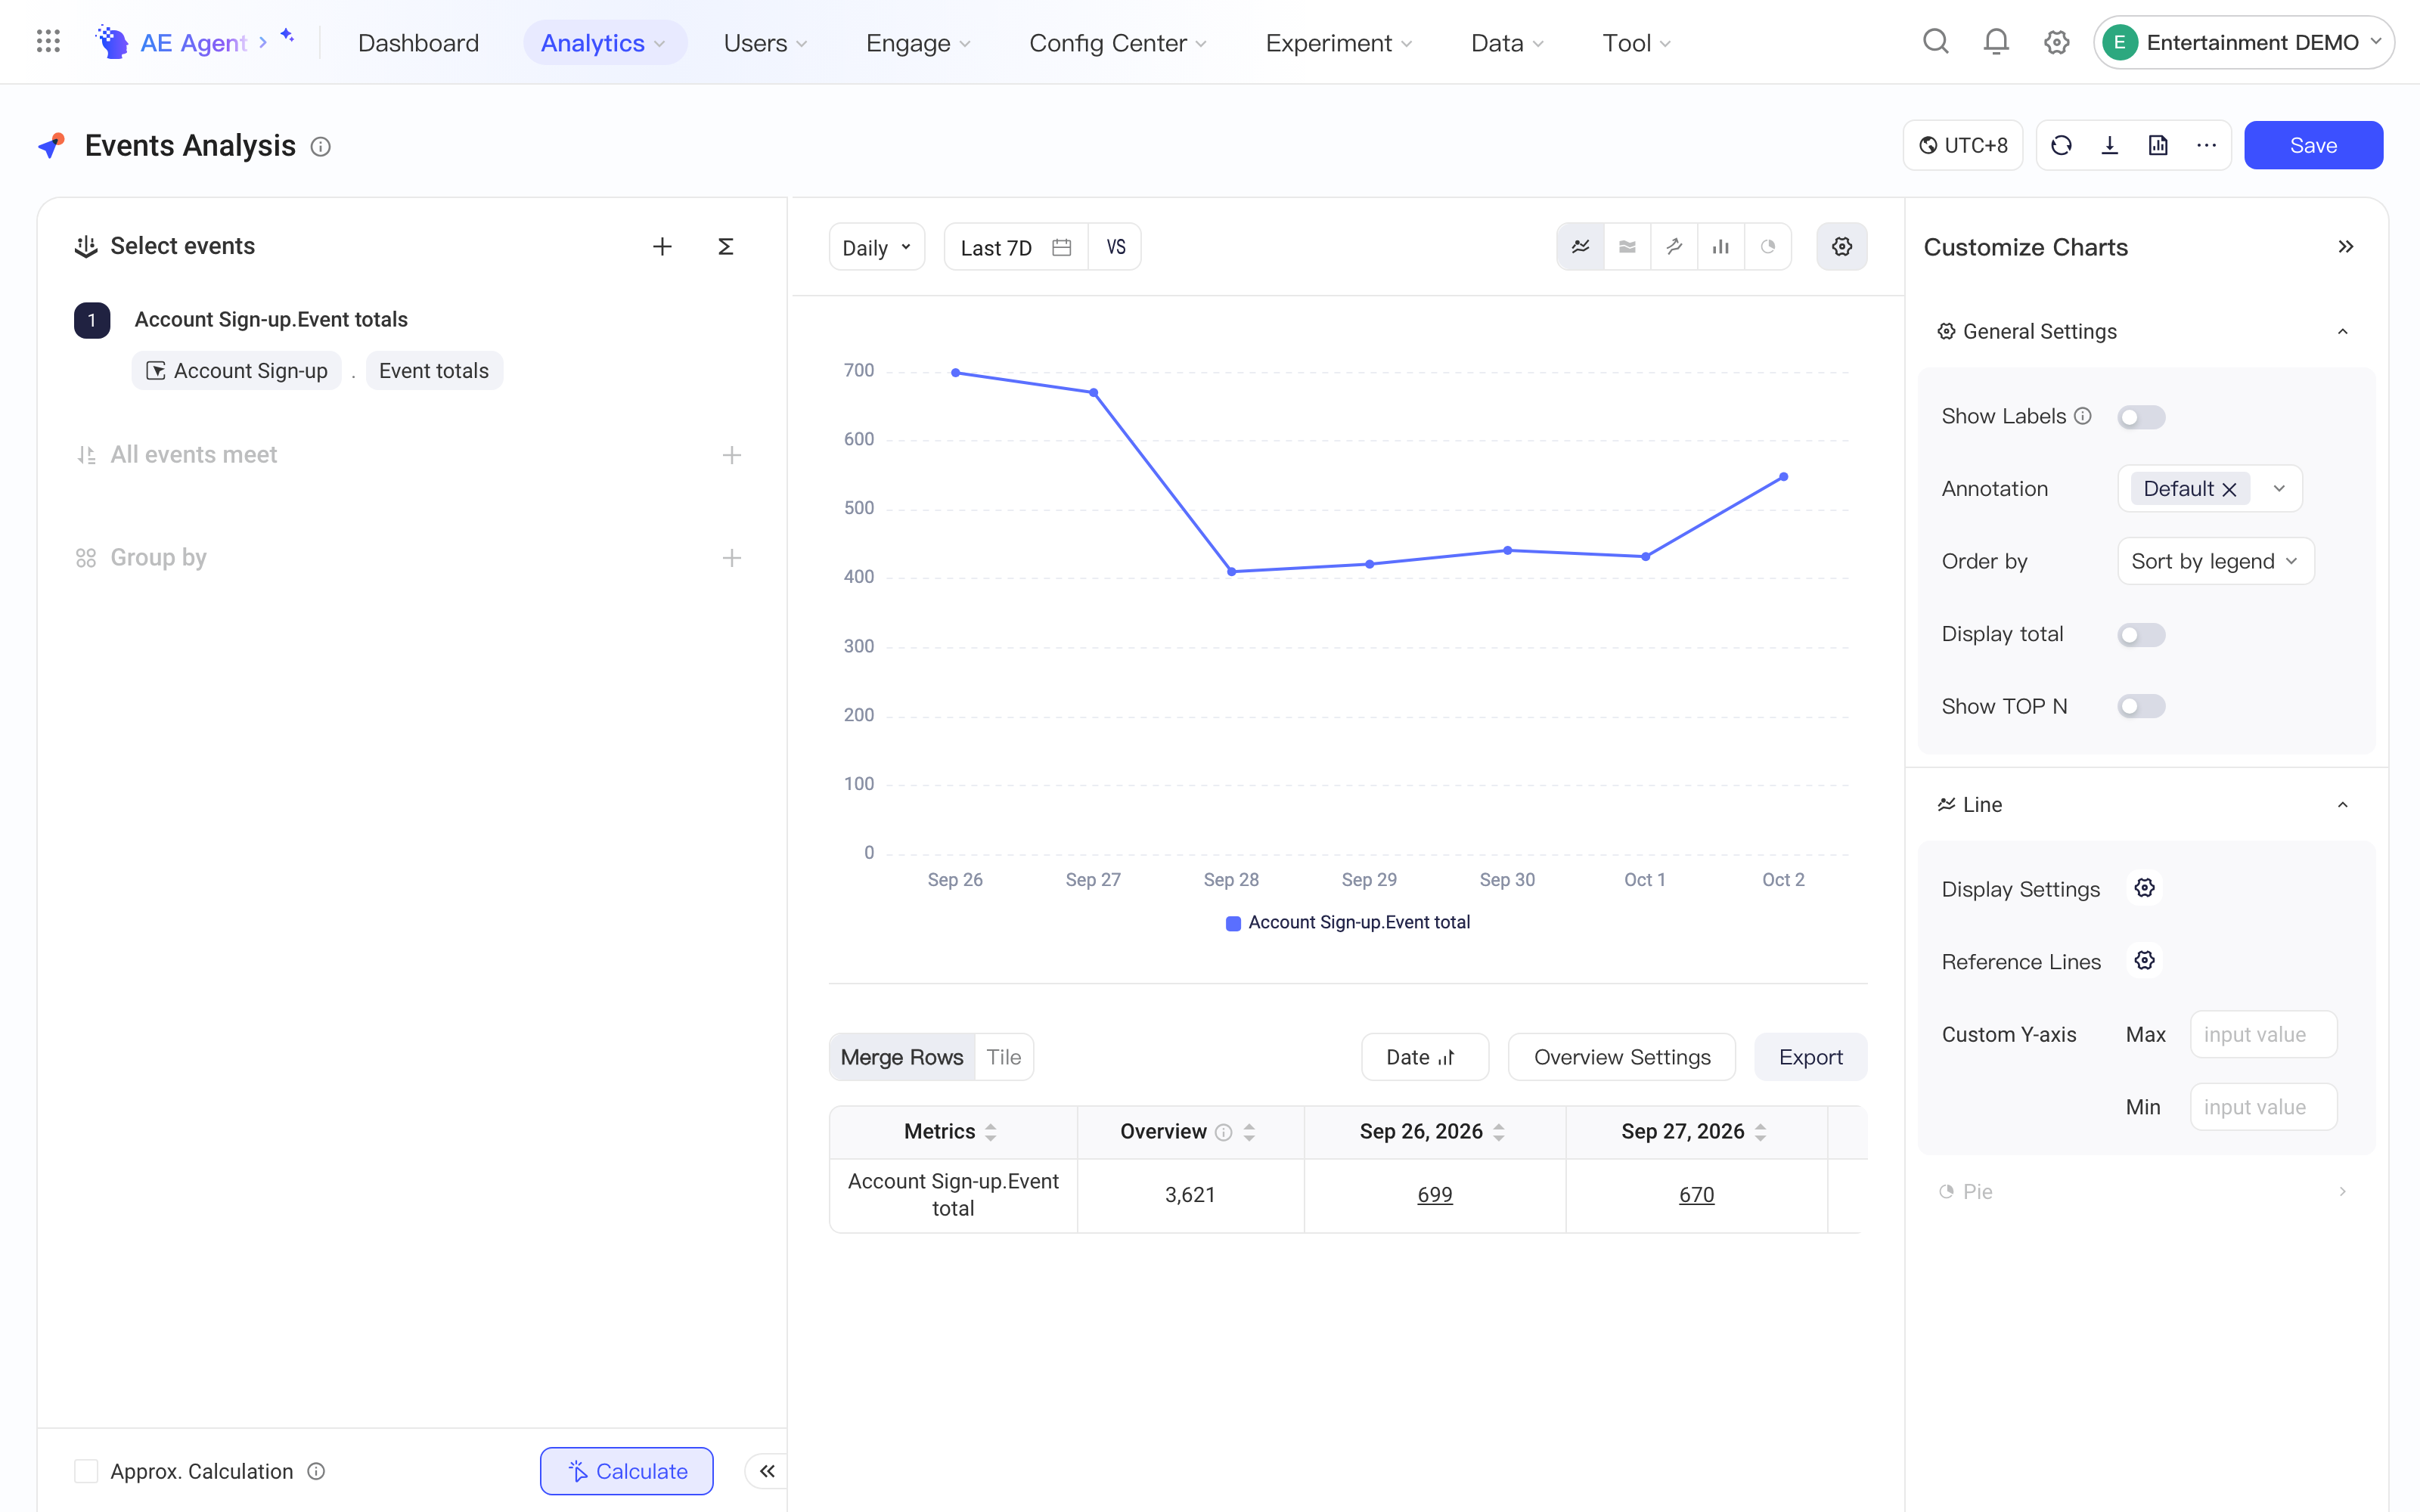Toggle the chart customize gear button
Viewport: 2420px width, 1512px height.
point(1842,247)
